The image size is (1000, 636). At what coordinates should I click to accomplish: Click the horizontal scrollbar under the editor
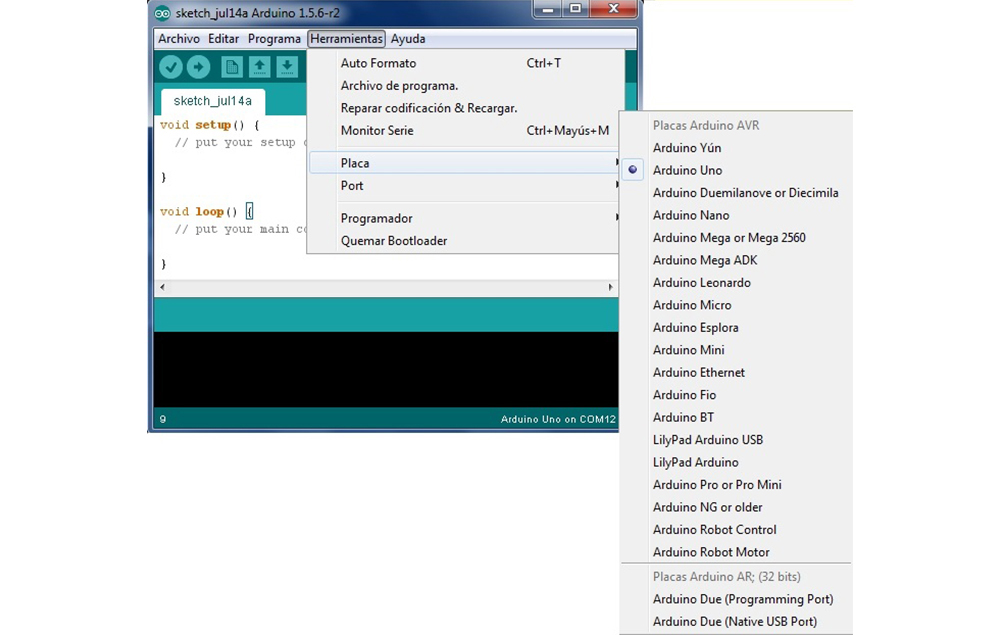[385, 287]
